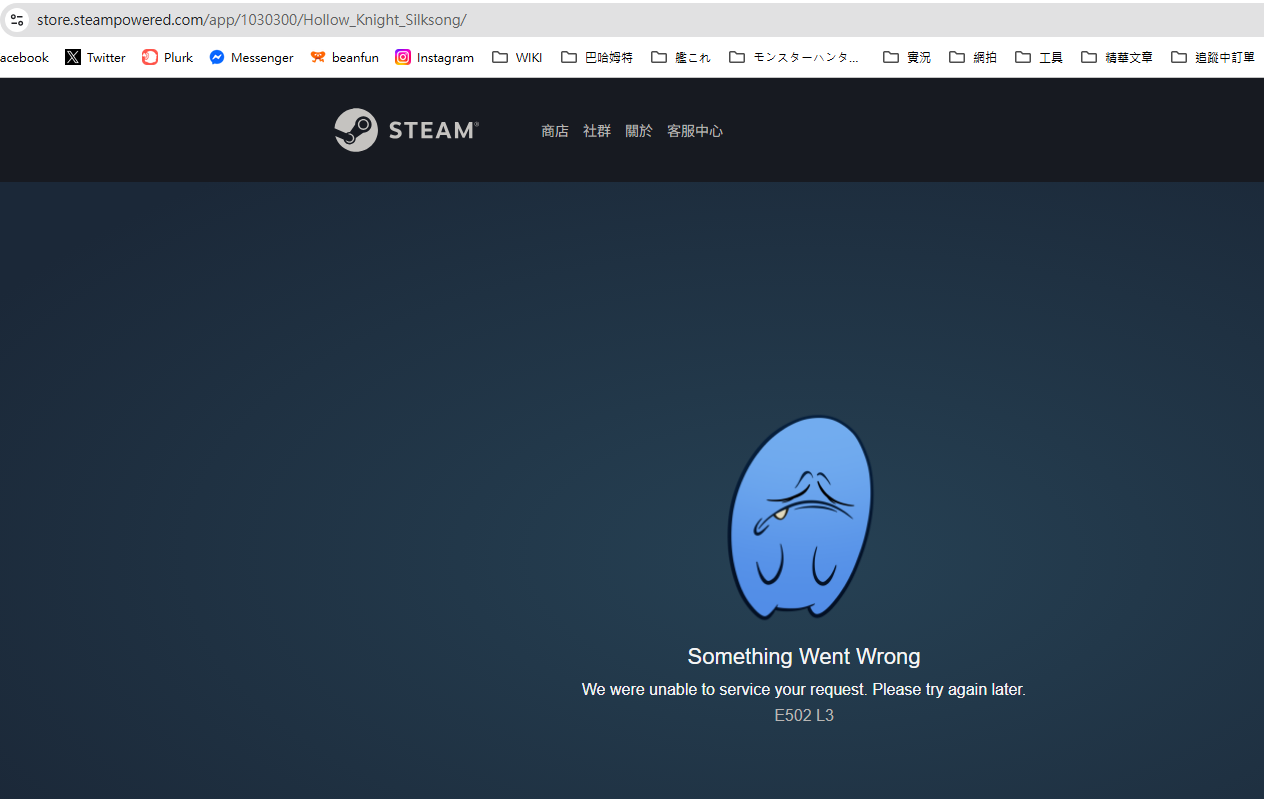Open the Messenger bookmark
The height and width of the screenshot is (799, 1264).
251,57
